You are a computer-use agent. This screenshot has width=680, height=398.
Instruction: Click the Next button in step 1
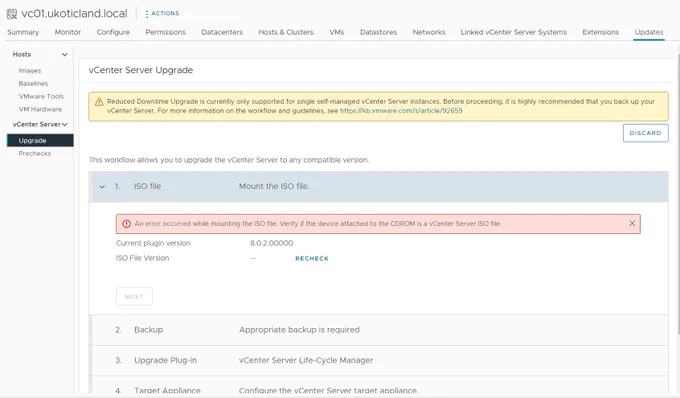134,297
